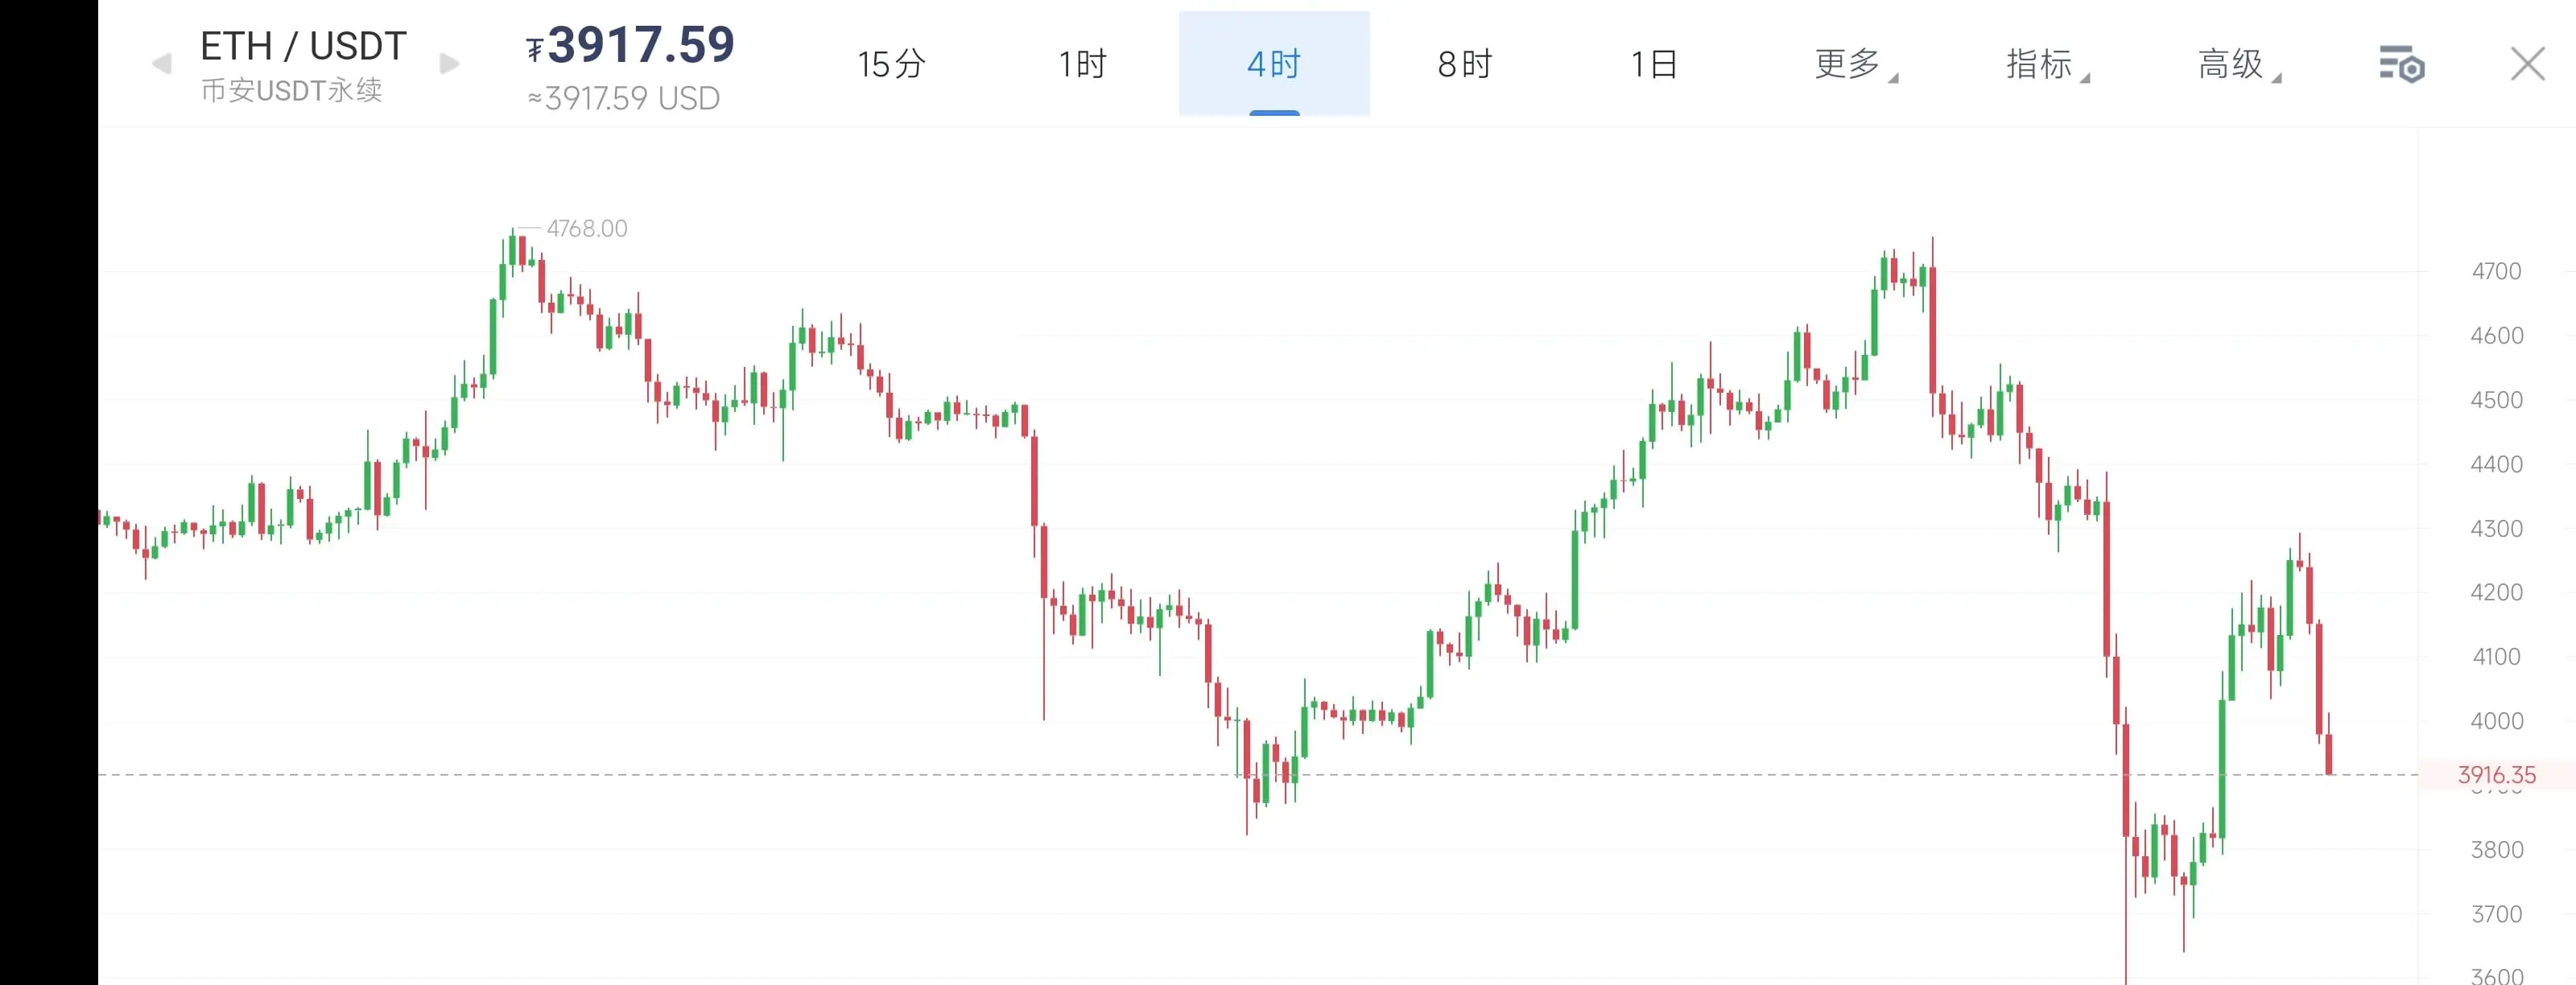Click the 币安USDT永续 subtitle
The image size is (2576, 985).
(x=291, y=91)
